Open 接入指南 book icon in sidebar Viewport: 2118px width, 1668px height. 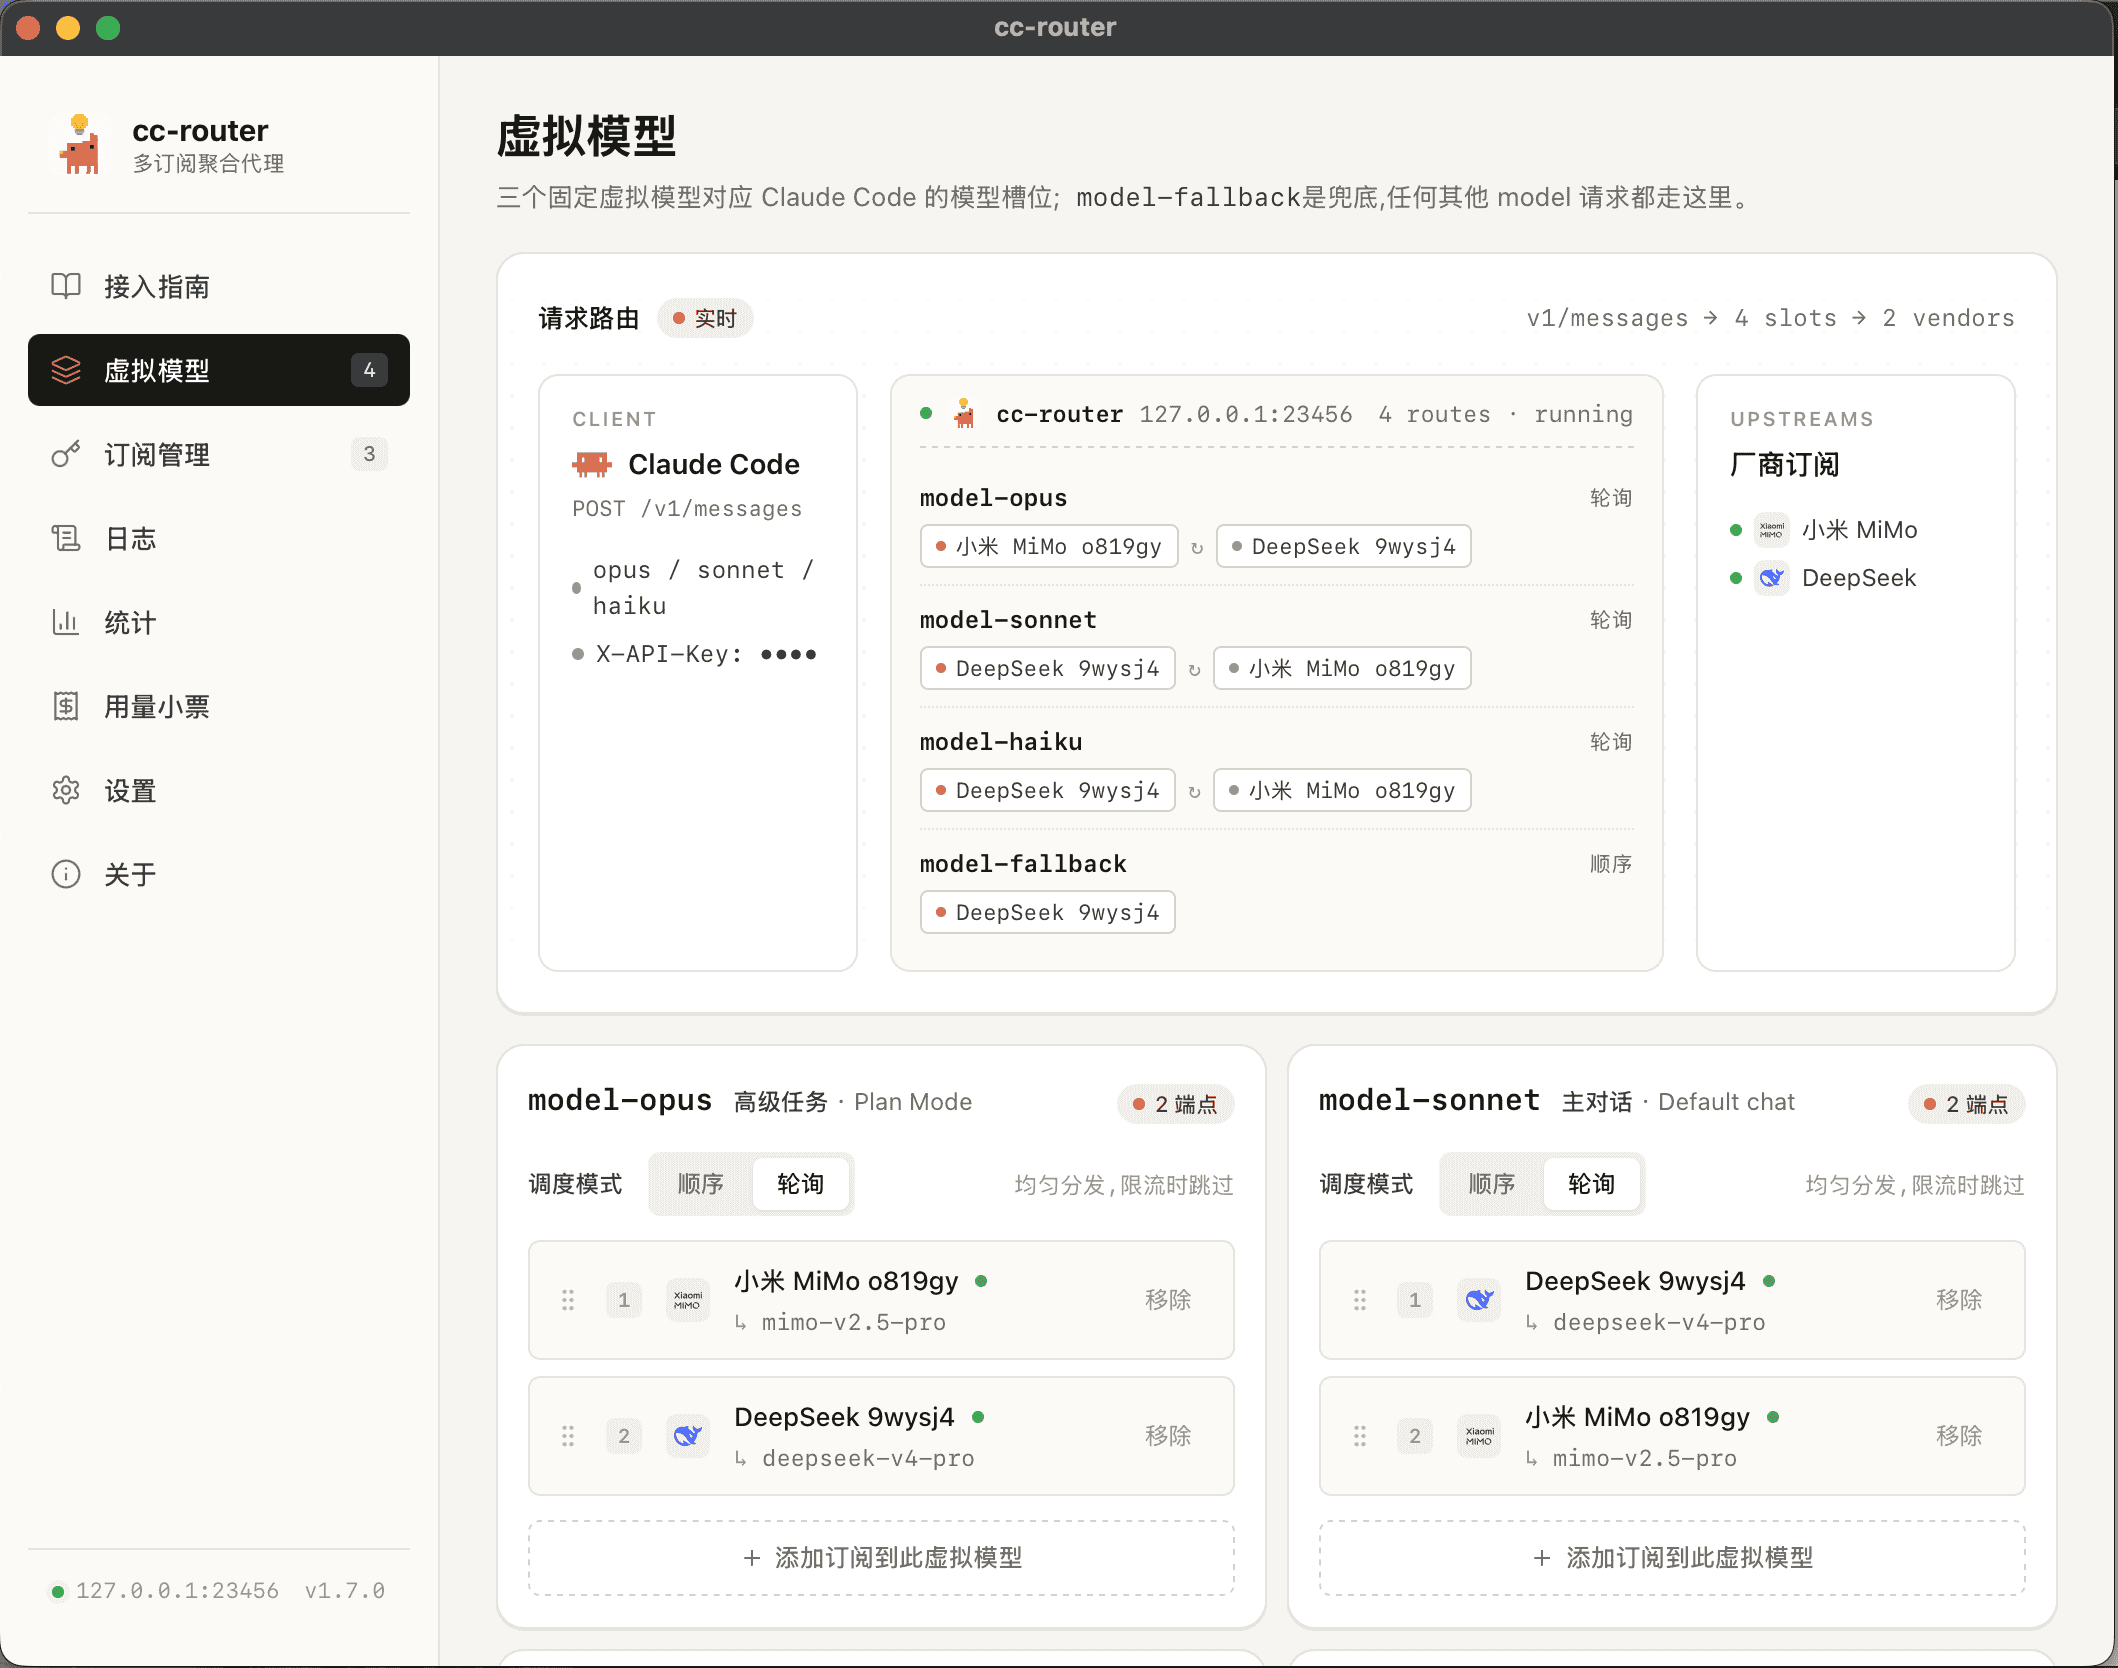[x=66, y=286]
